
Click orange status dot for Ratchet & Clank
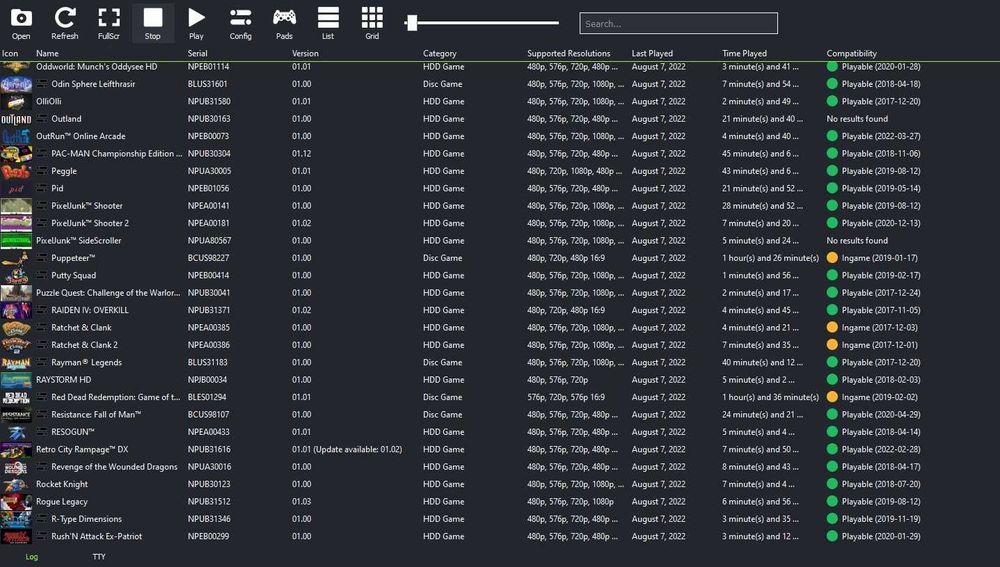tap(832, 327)
